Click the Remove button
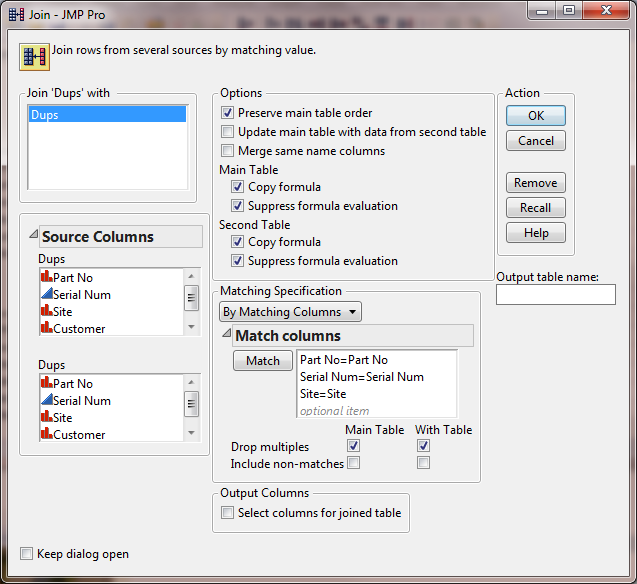The image size is (637, 584). point(535,183)
